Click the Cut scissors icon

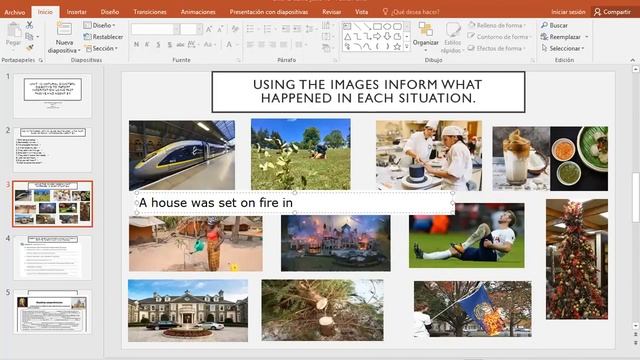[x=29, y=25]
